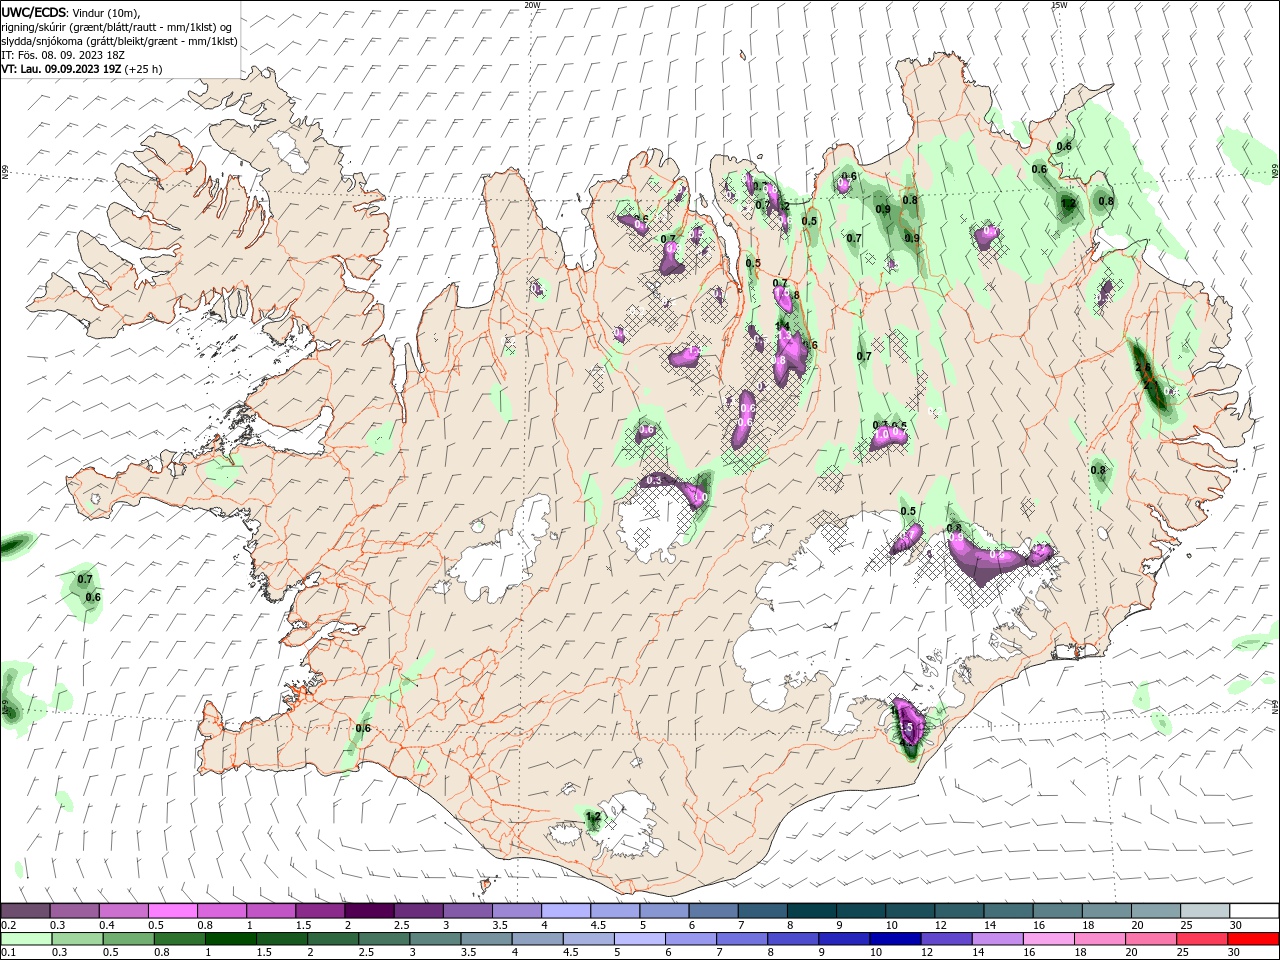Pick the upper legend swatch starting at 3

[468, 911]
